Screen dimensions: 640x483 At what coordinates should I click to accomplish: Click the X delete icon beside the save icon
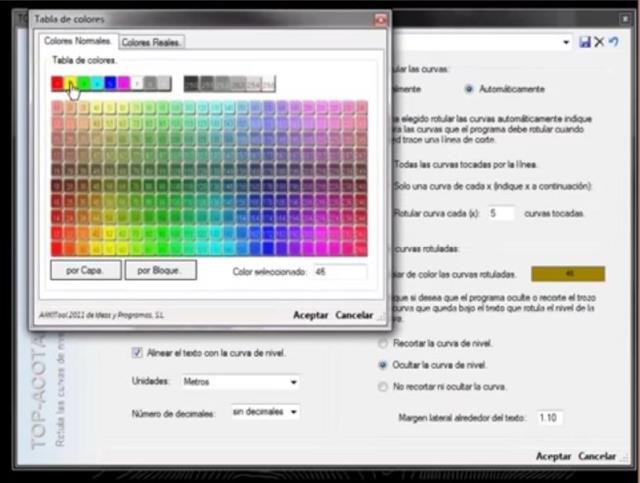click(x=599, y=42)
